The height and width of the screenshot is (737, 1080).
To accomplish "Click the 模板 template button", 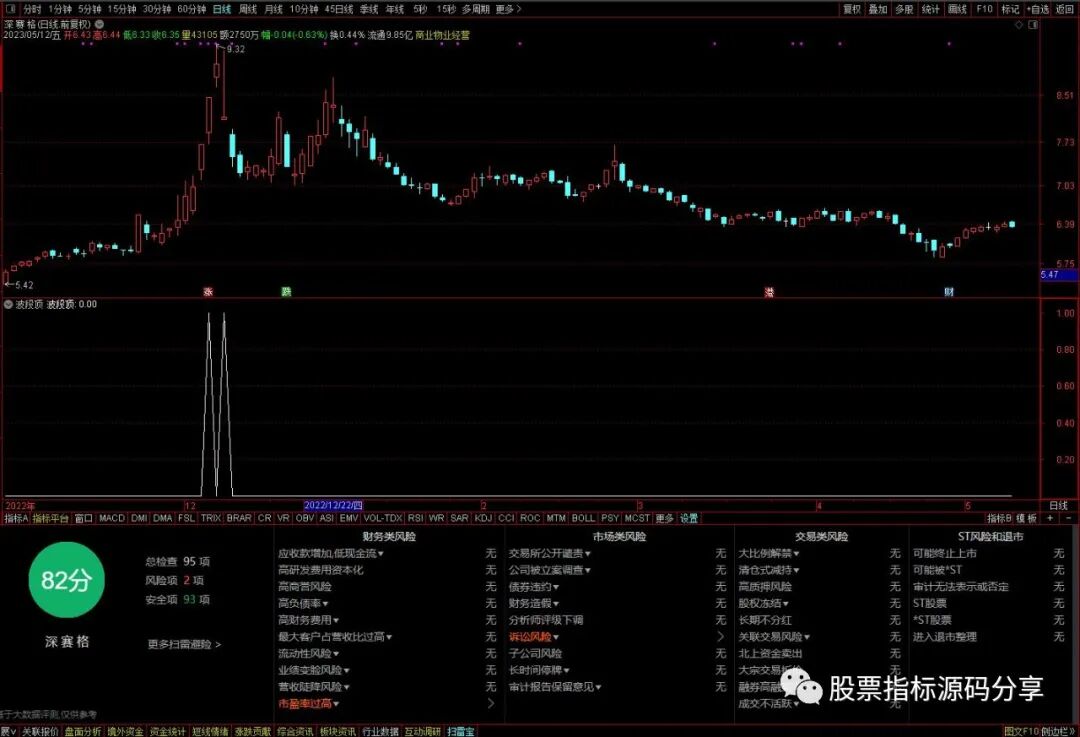I will coord(1026,518).
